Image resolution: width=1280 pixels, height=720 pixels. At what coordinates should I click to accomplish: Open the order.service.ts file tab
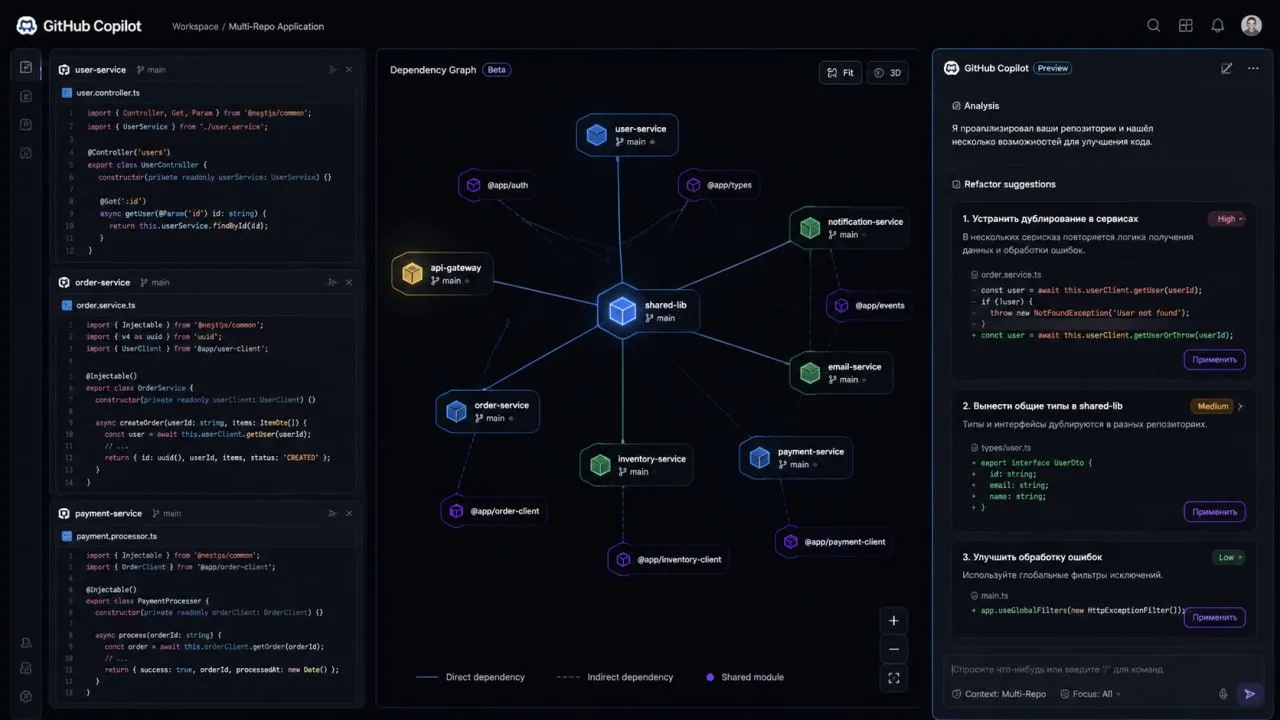[98, 305]
